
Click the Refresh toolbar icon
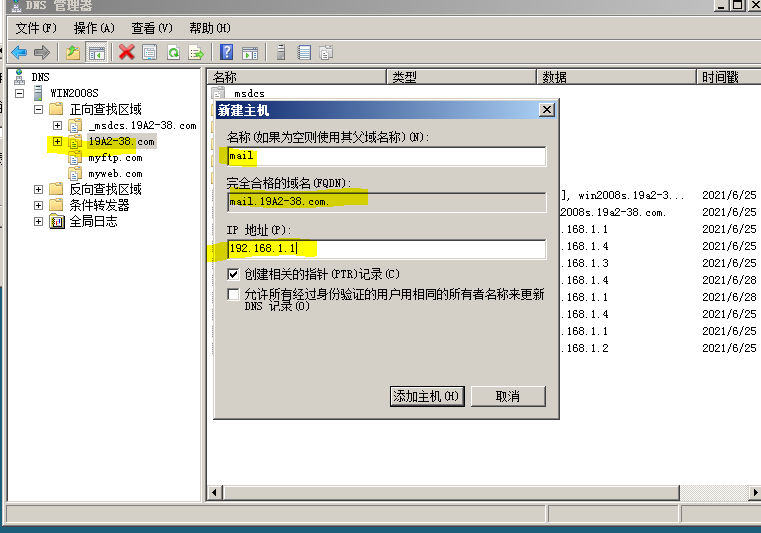[x=173, y=52]
